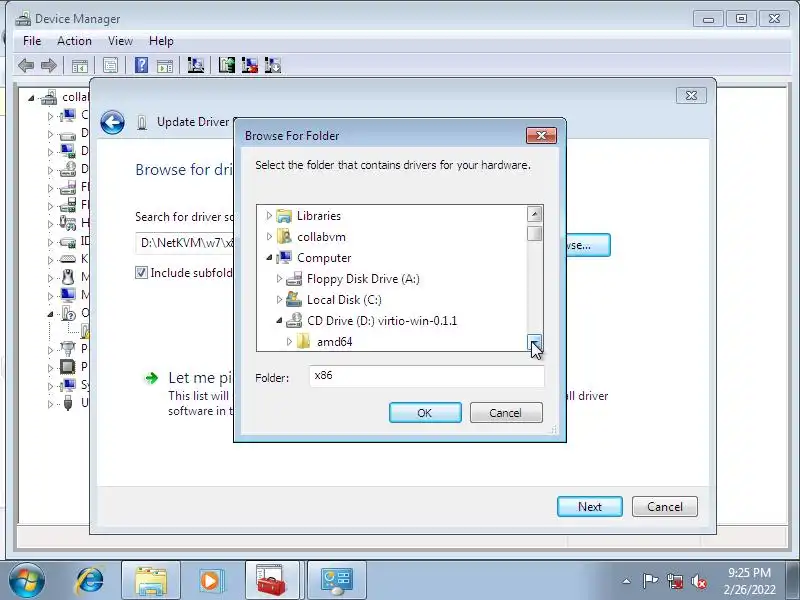Click the Forward arrow in Device Manager toolbar
This screenshot has height=600, width=800.
[x=49, y=65]
